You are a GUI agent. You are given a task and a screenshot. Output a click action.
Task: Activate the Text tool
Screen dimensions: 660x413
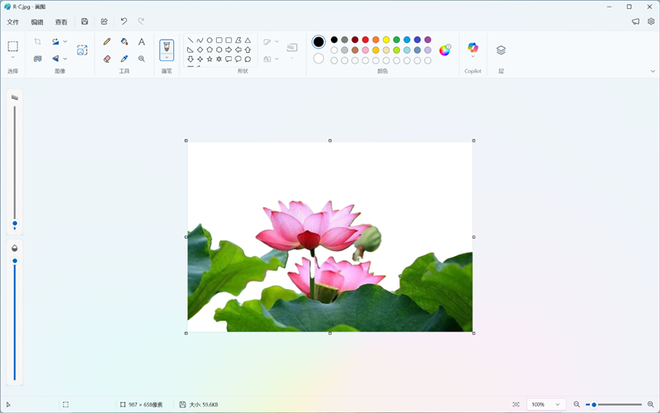(x=141, y=42)
